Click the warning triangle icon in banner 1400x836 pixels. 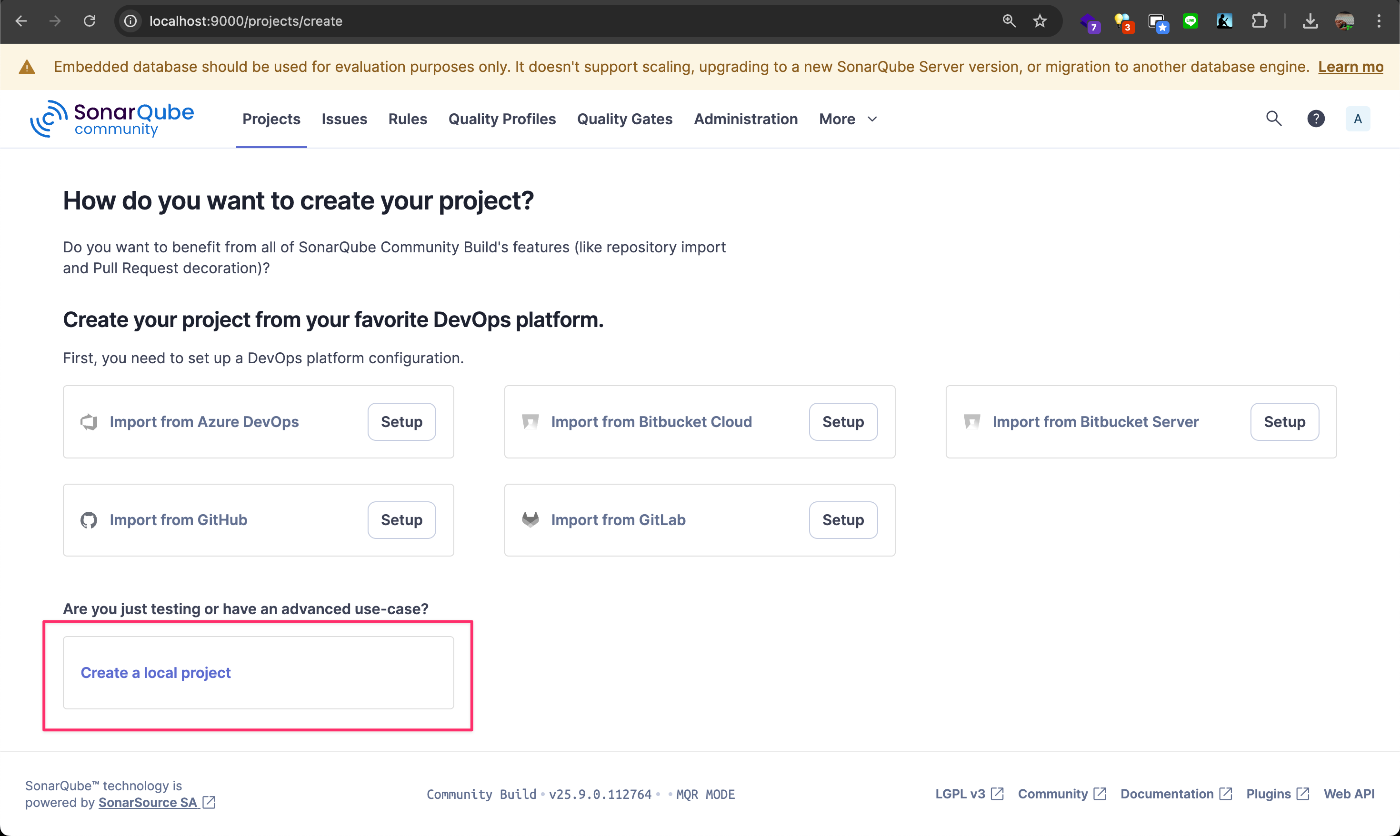click(27, 67)
